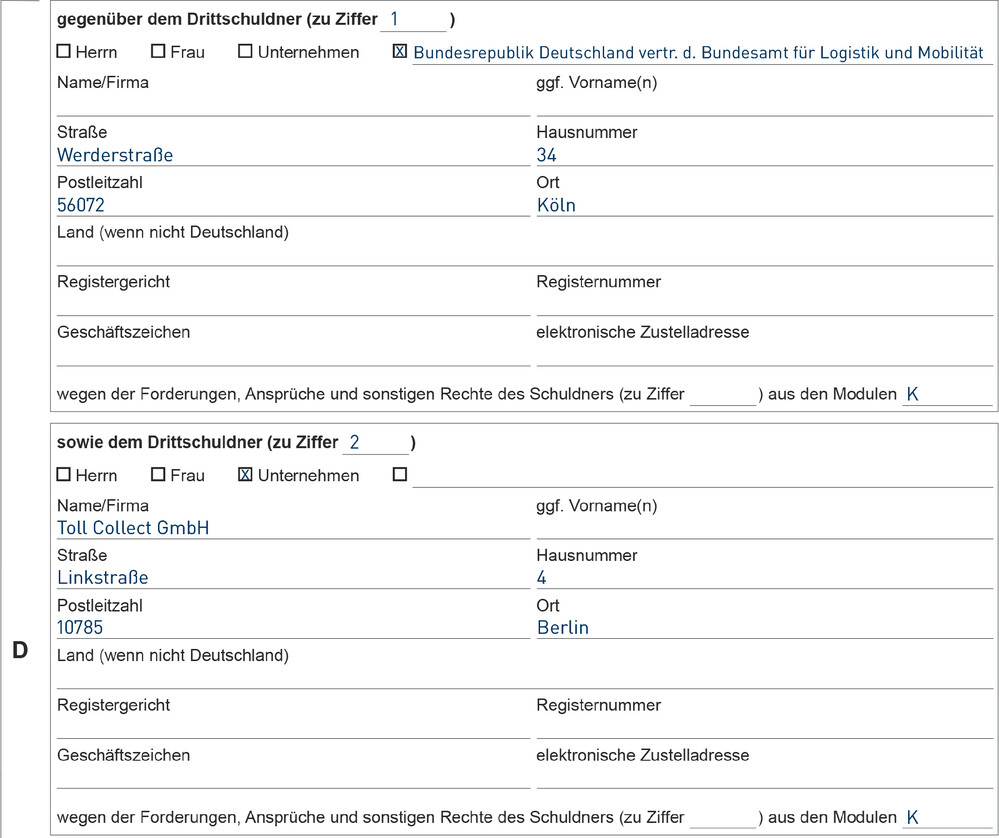Click the Postleitzahl field showing 10785

292,628
